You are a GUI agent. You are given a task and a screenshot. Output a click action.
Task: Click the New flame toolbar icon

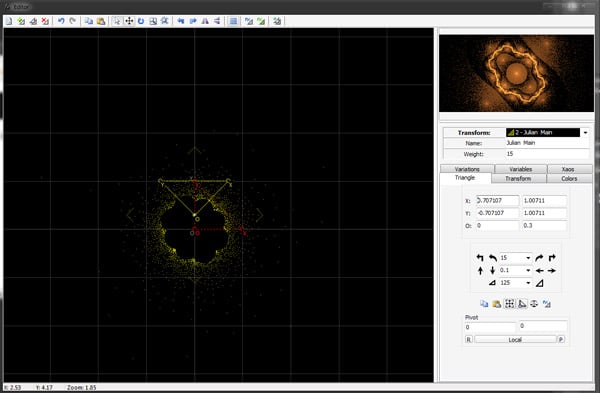[9, 21]
